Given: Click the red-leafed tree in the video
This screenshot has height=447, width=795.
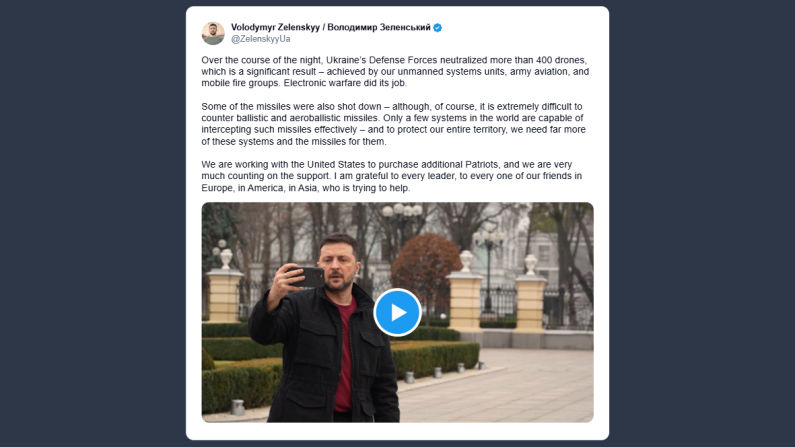Looking at the screenshot, I should coord(425,269).
